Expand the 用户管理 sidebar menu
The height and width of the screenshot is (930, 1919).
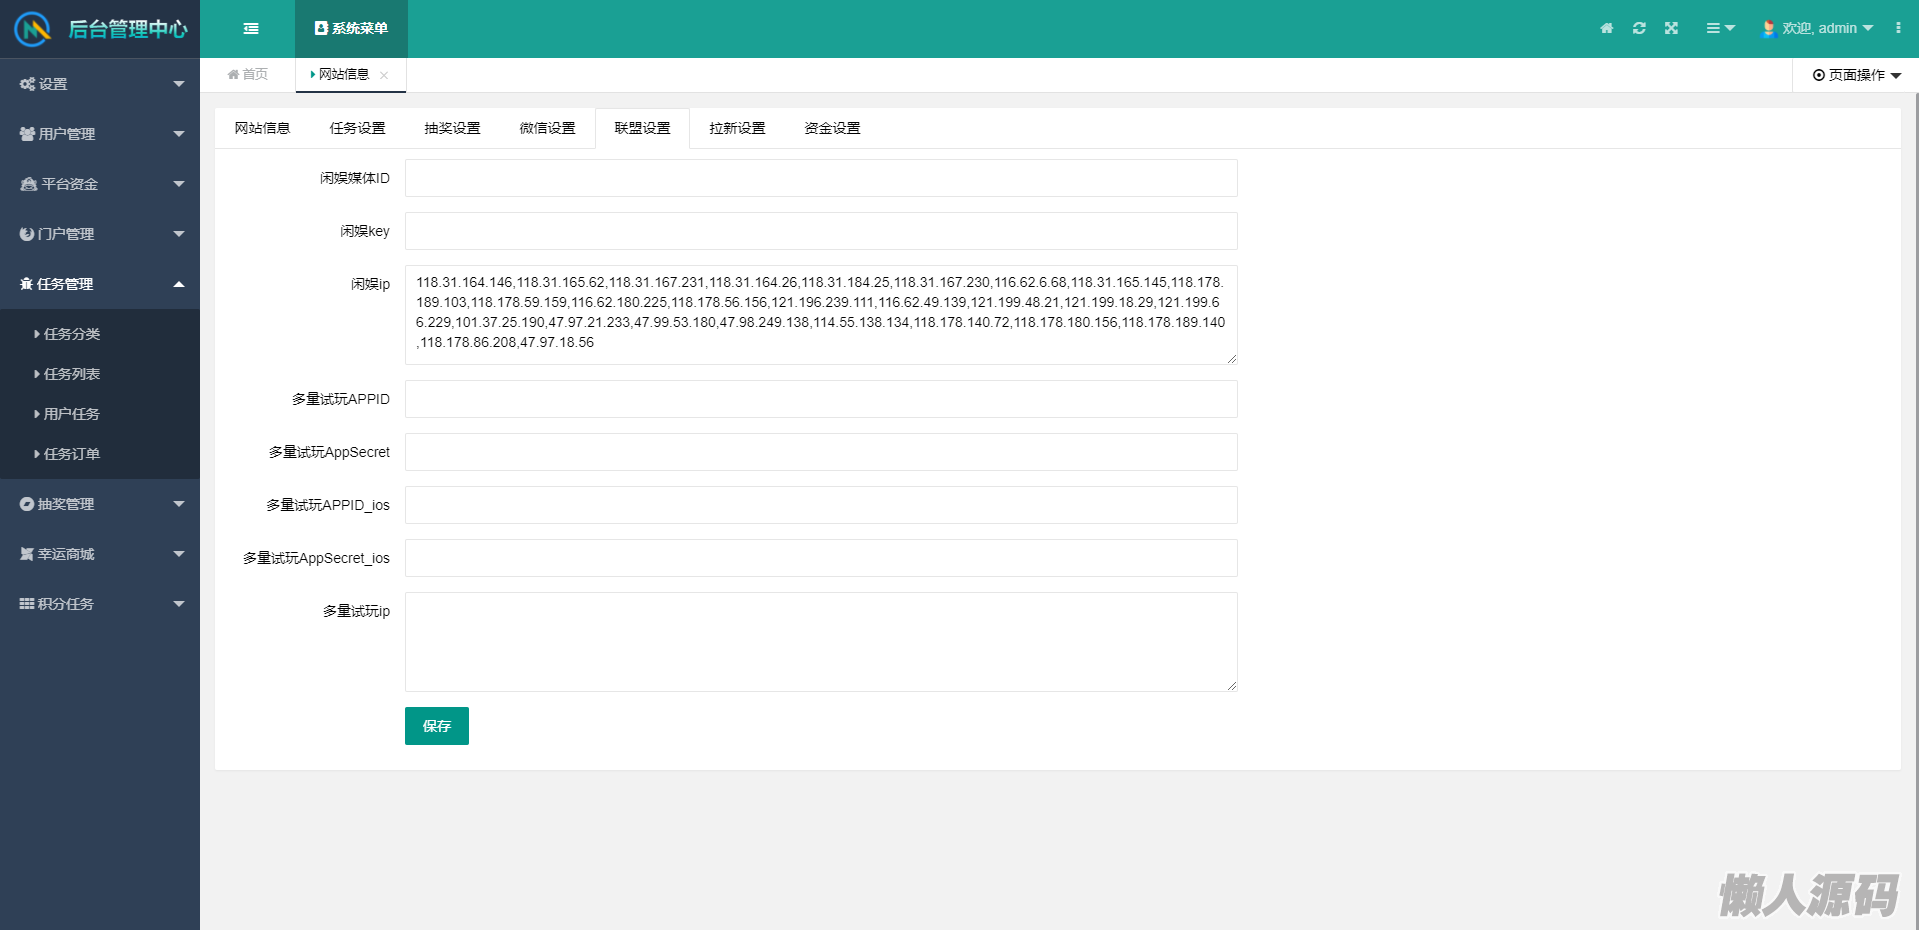point(100,134)
